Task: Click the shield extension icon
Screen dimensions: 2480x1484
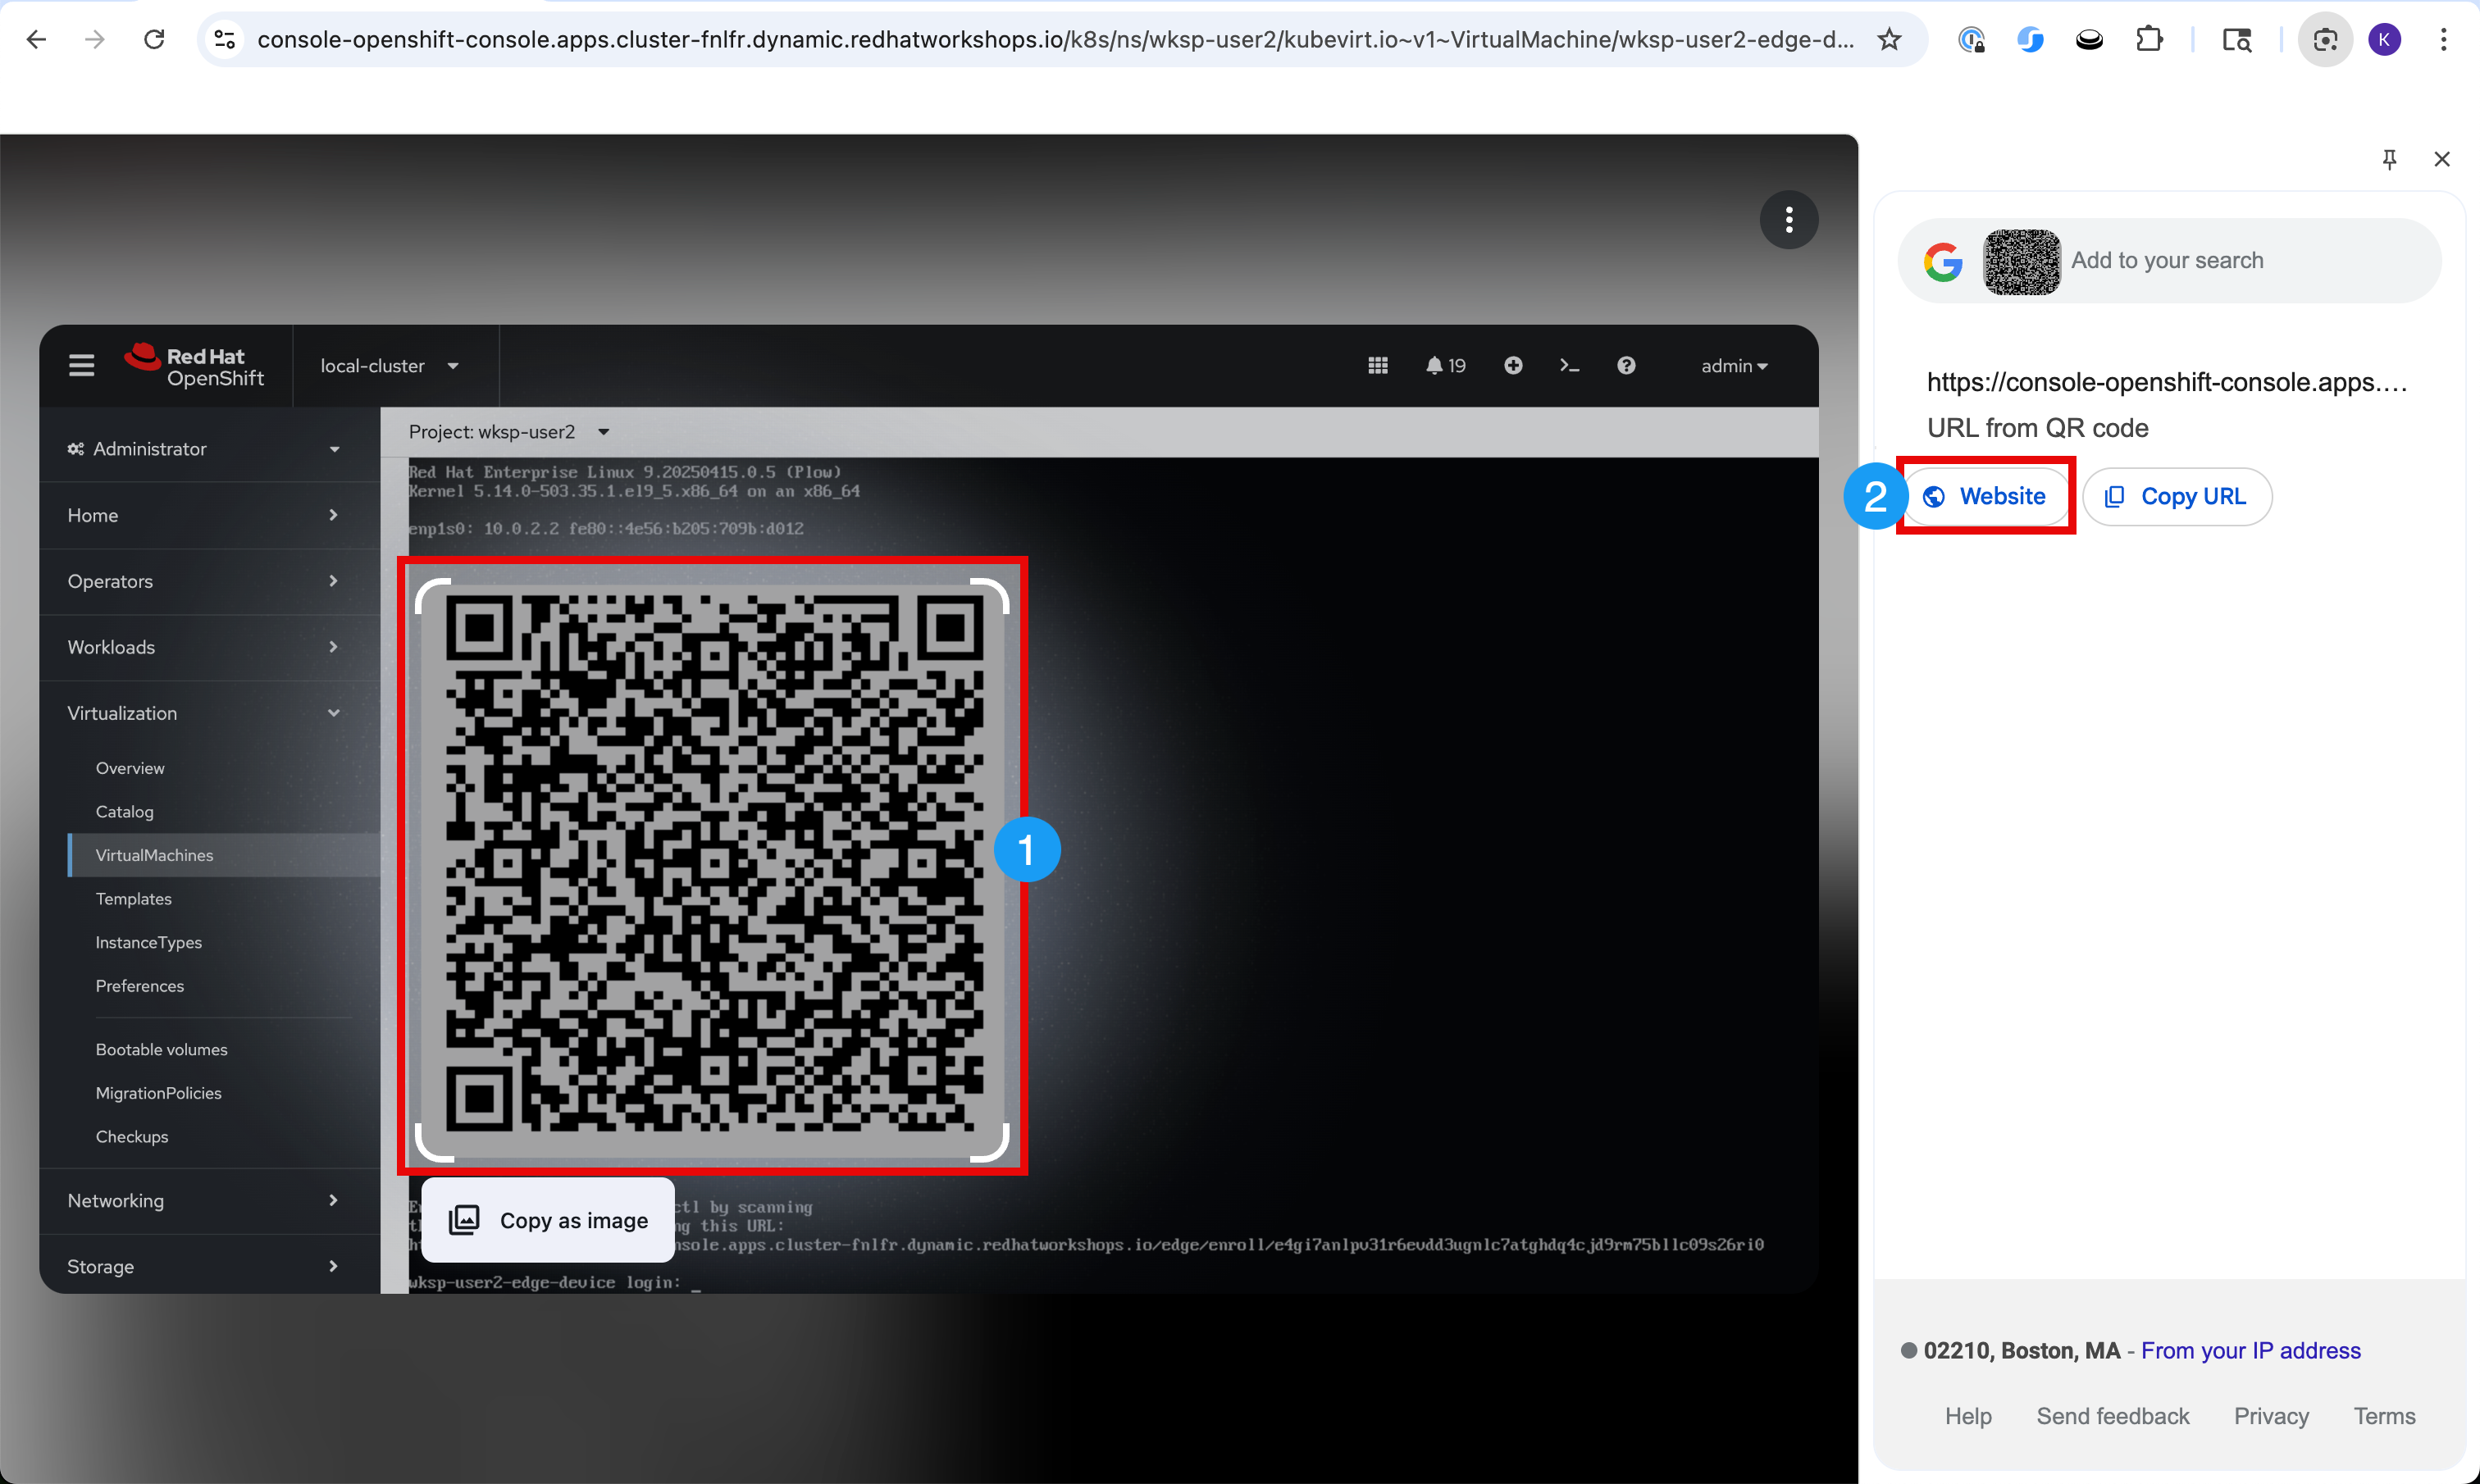Action: click(x=1971, y=39)
